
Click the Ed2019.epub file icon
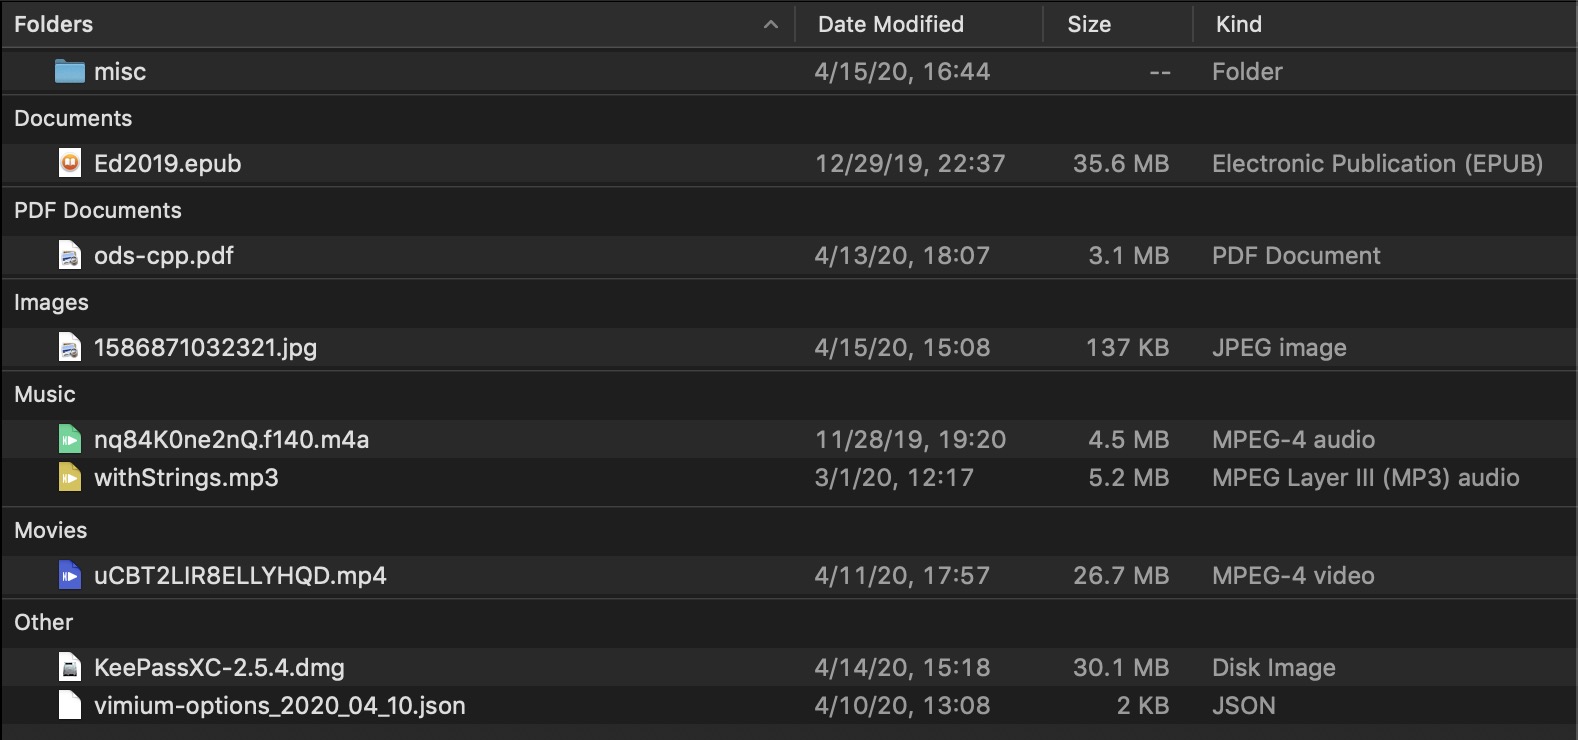click(x=69, y=163)
